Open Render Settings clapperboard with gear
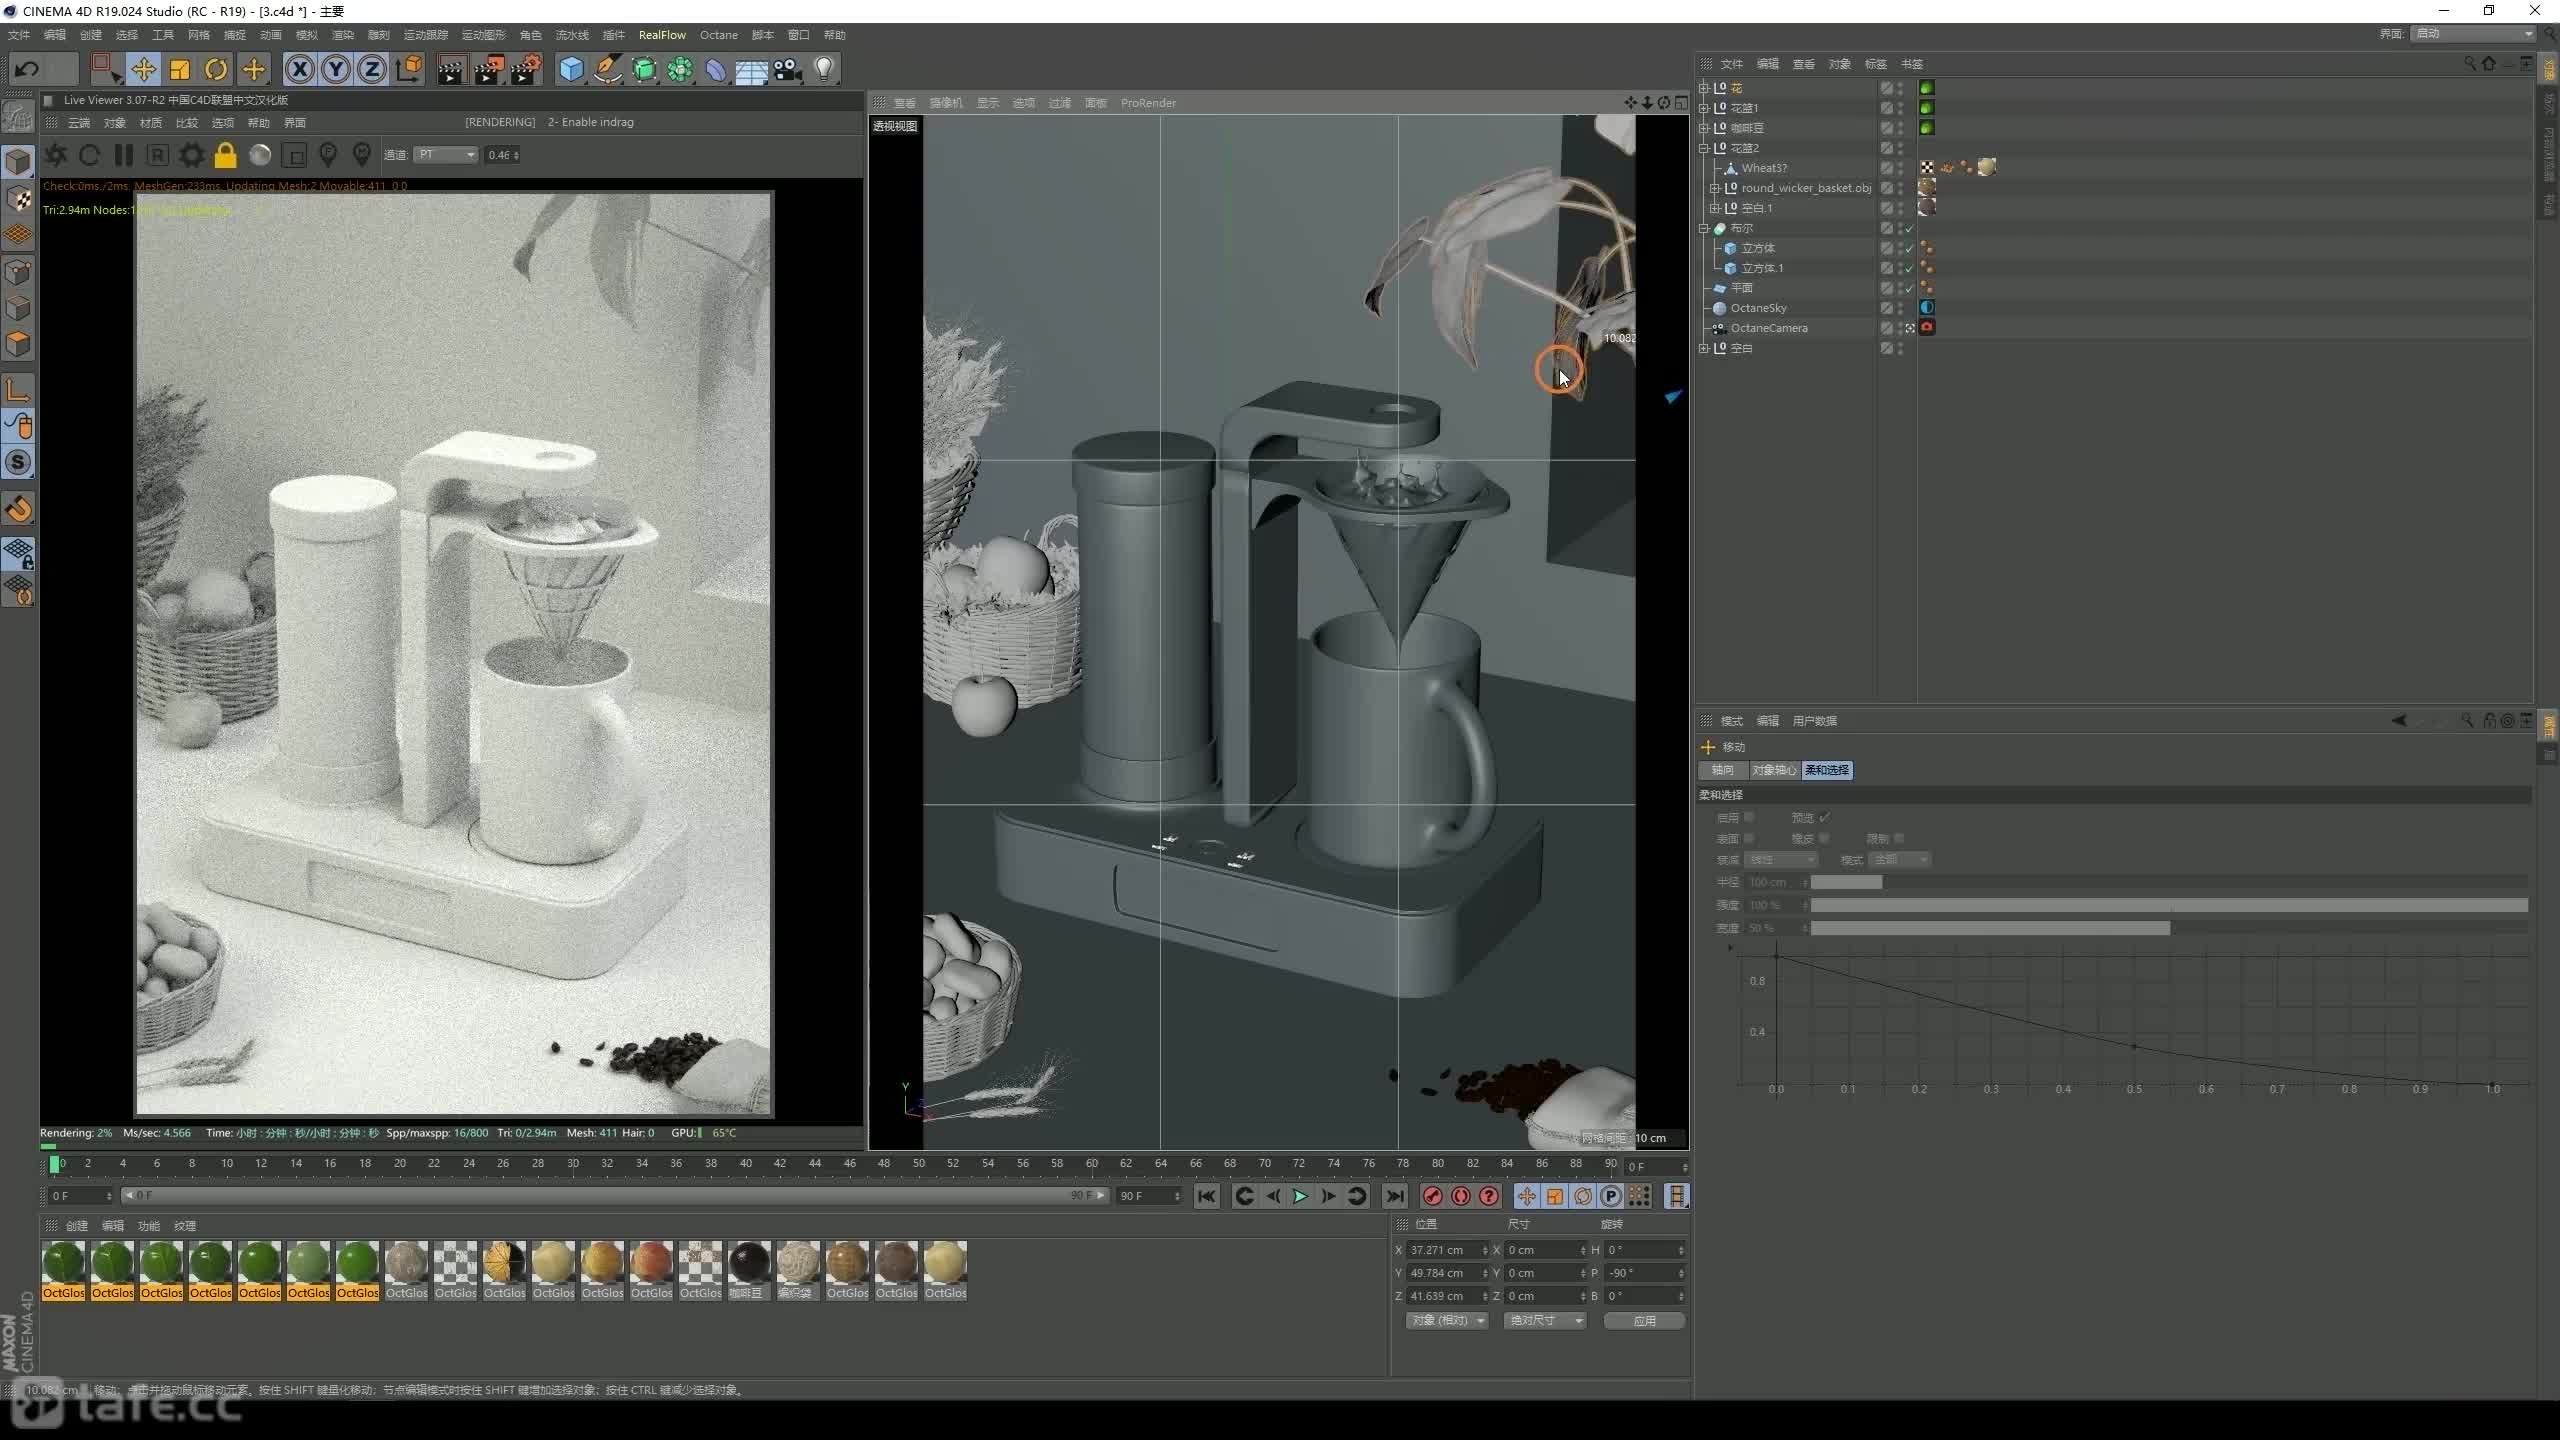2560x1440 pixels. [x=526, y=69]
